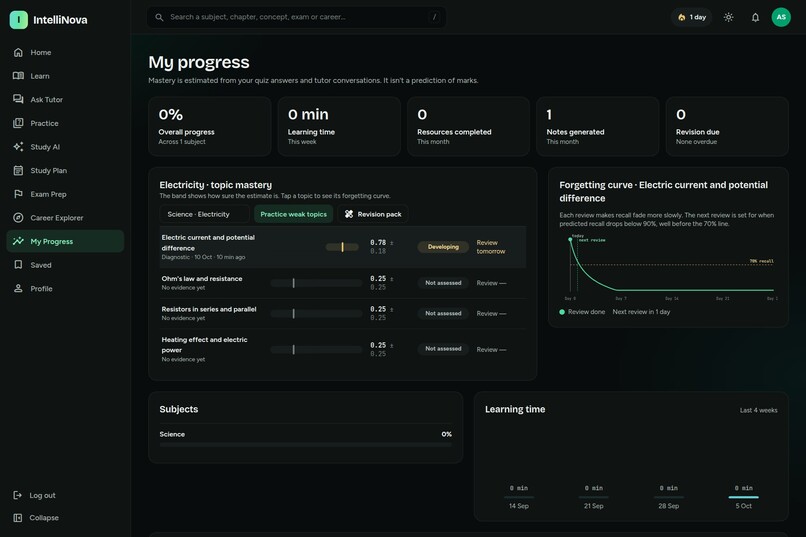Click the 28 Sep learning time bar
Screen dimensions: 806x537
(x=669, y=497)
